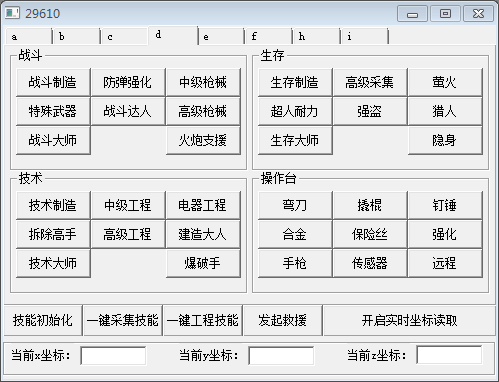
Task: Pick the 高级枪械 button
Action: (x=203, y=111)
